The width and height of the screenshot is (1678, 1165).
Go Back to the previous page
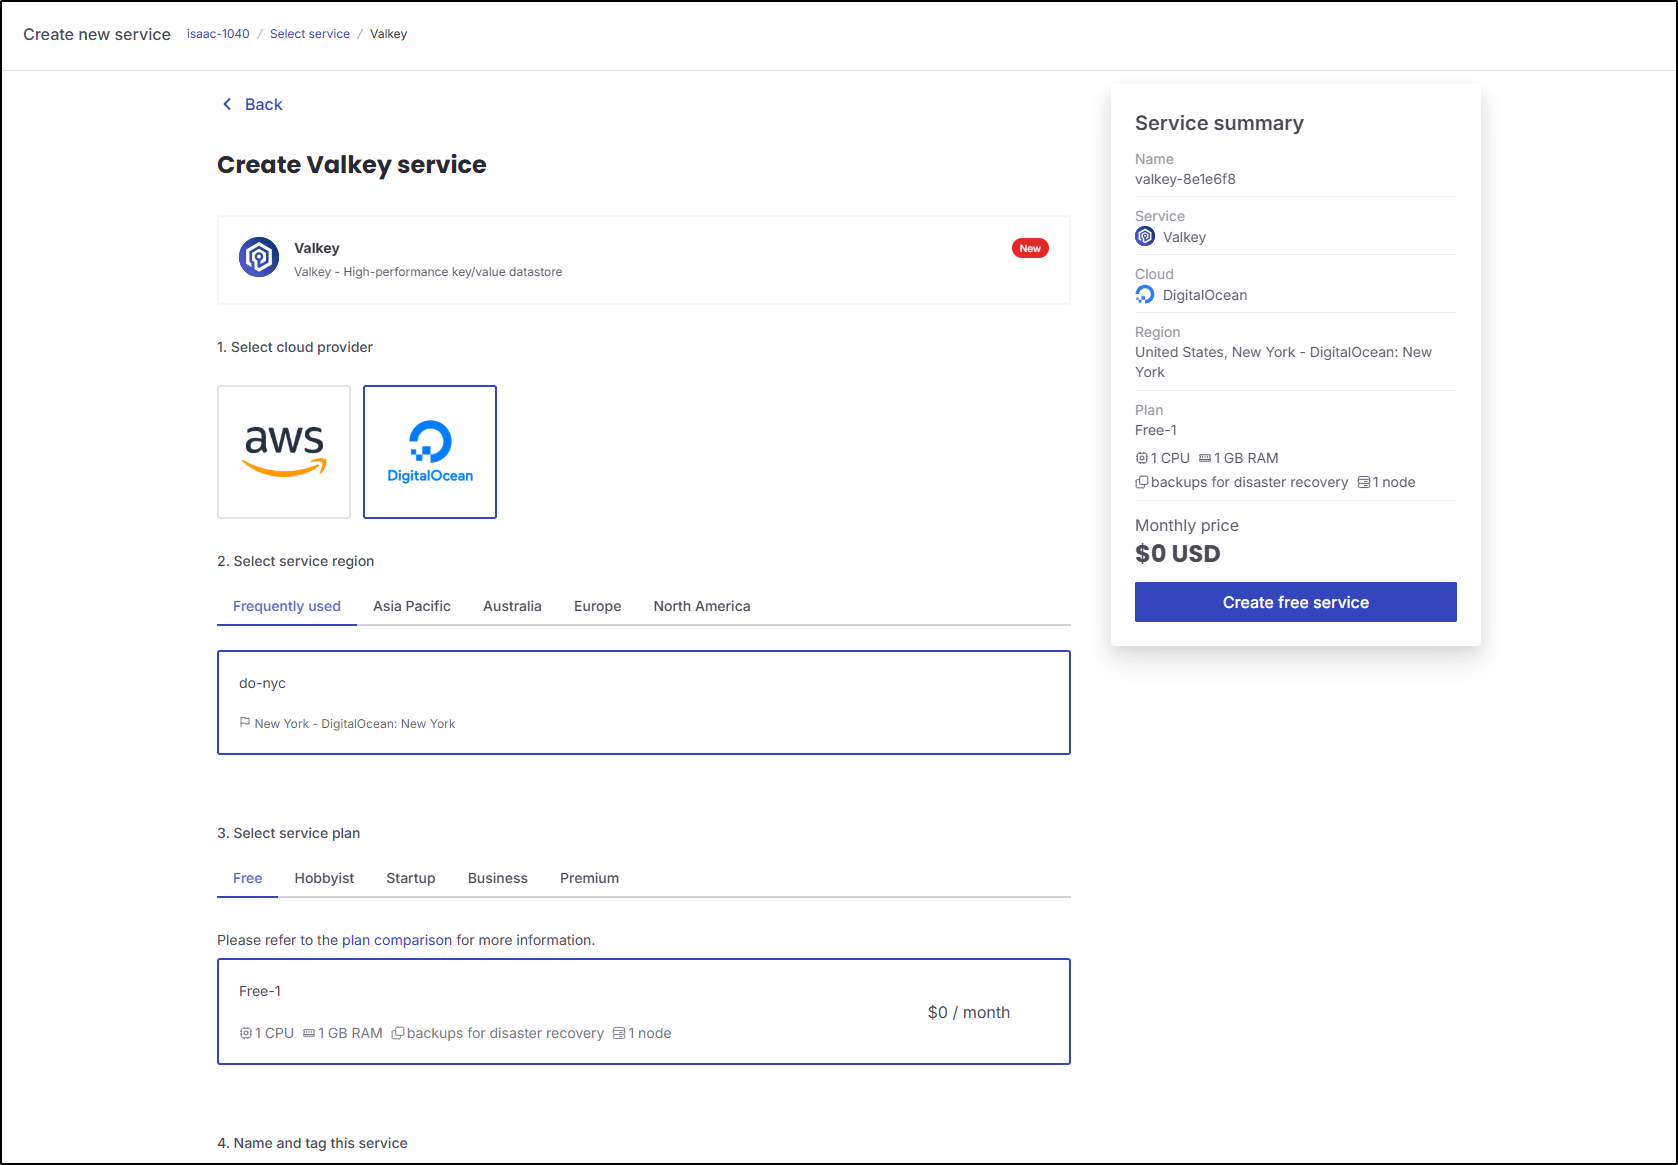pos(252,104)
